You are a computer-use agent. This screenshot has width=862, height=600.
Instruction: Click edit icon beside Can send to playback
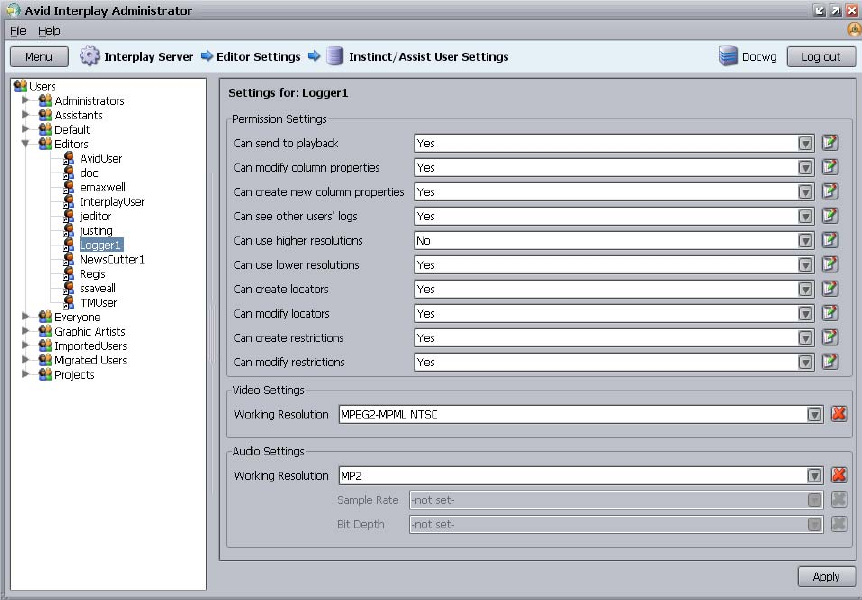[830, 143]
